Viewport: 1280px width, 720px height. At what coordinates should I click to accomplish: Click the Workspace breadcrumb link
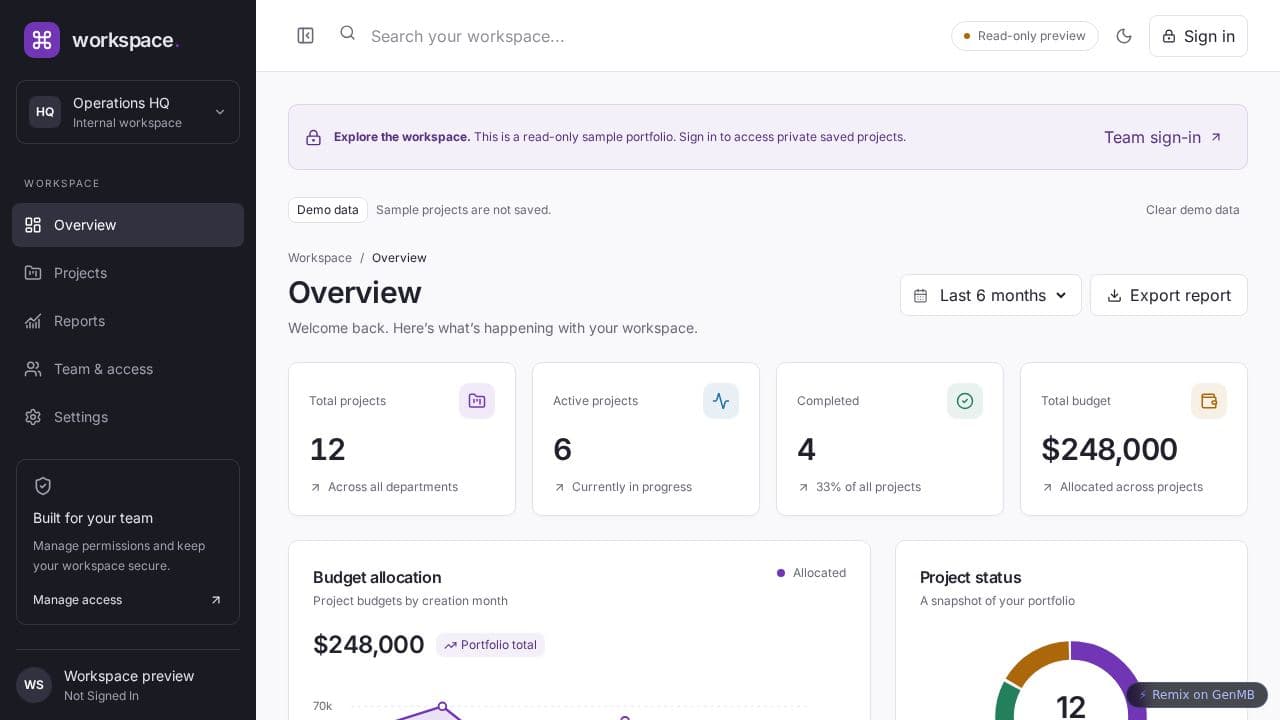[320, 258]
